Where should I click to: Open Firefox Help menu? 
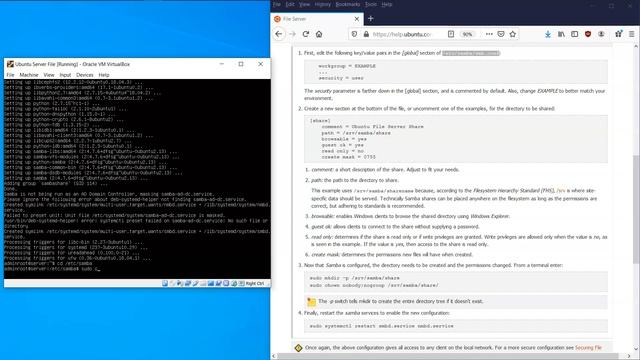(x=387, y=4)
